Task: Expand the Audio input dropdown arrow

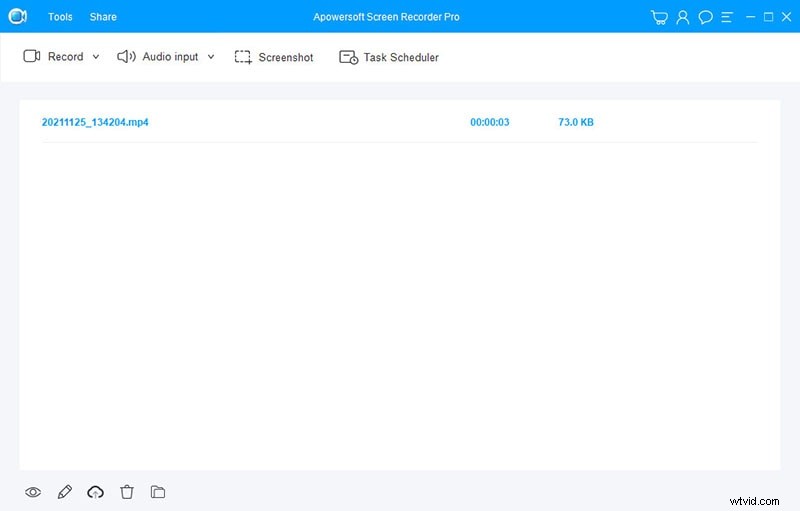Action: tap(211, 57)
